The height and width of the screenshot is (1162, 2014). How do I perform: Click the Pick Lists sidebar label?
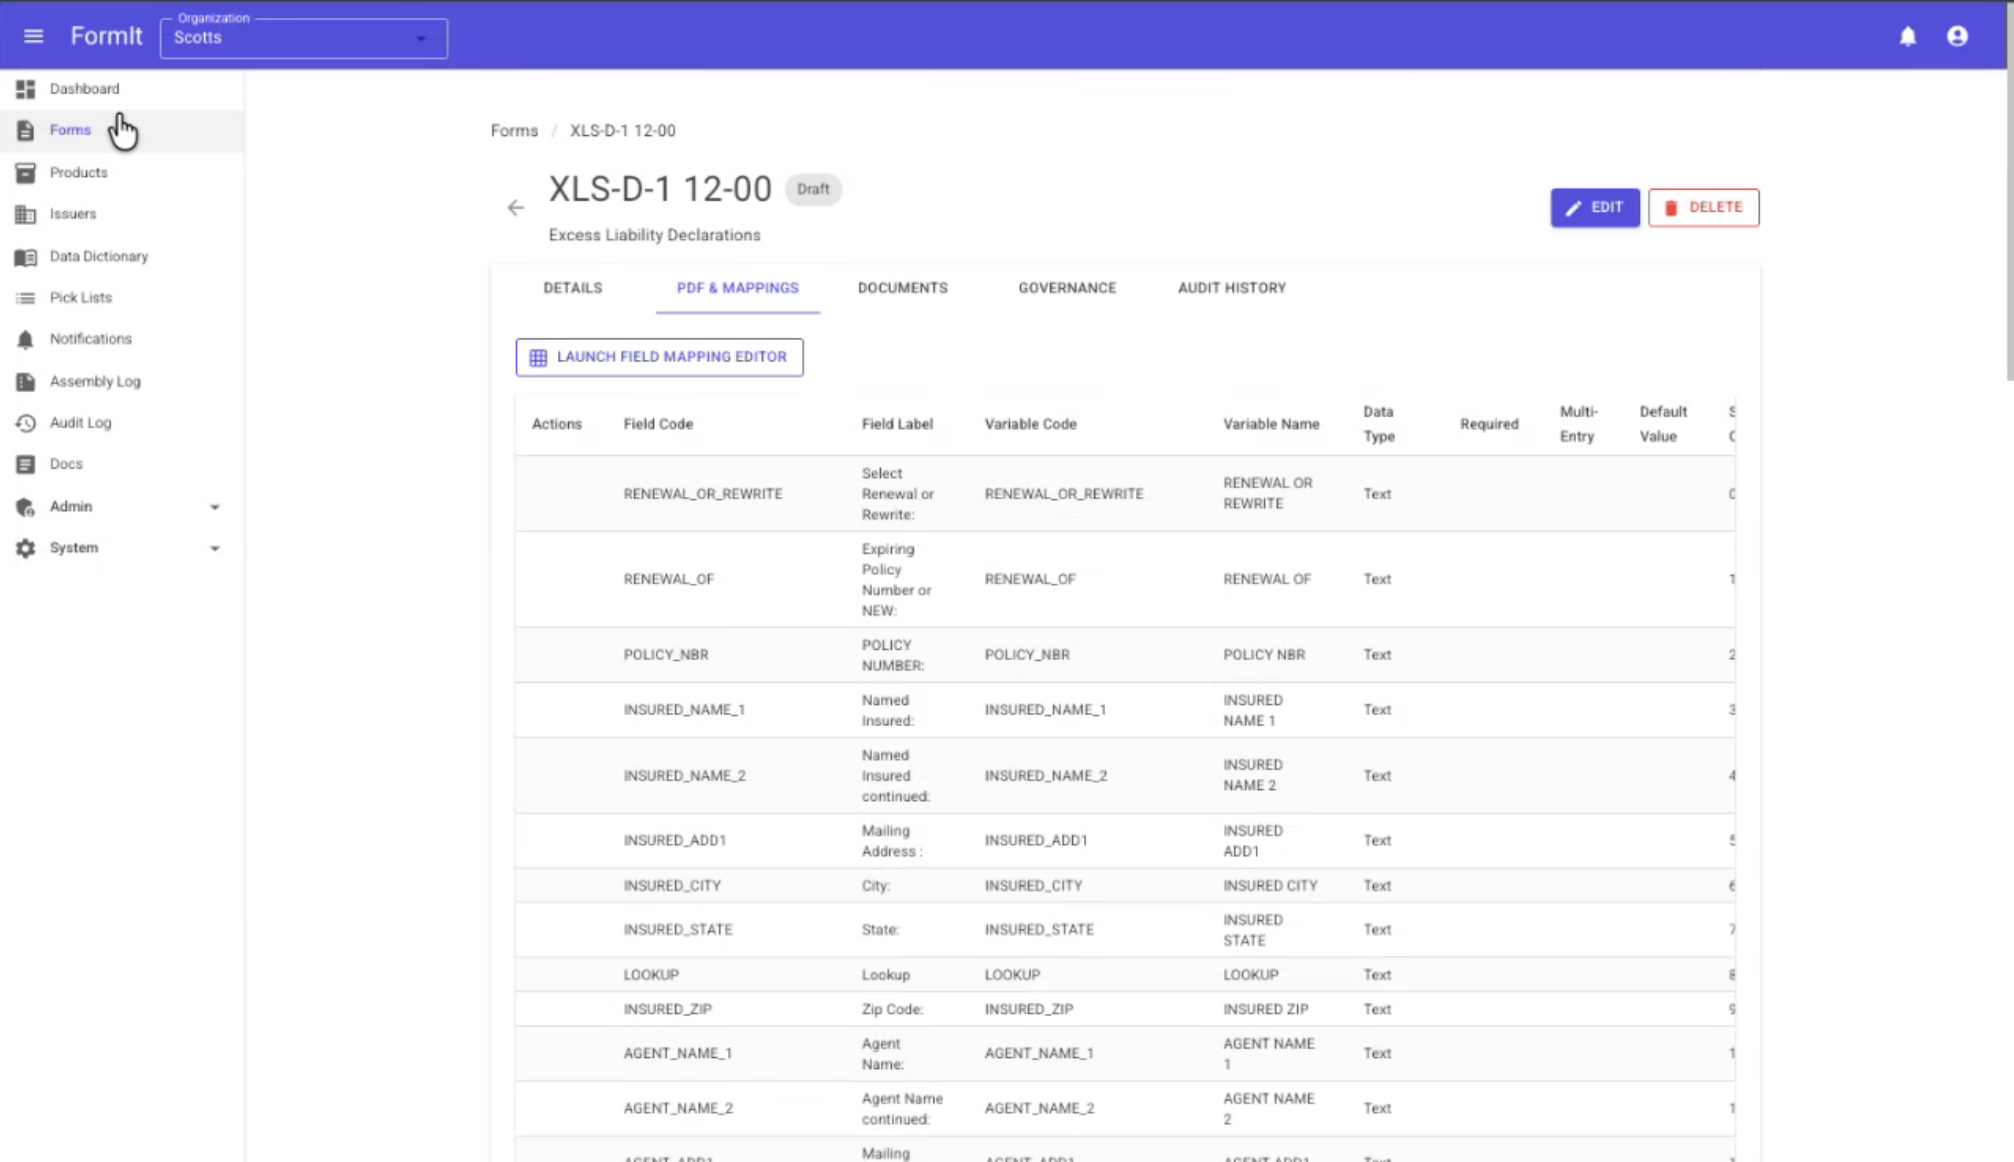81,298
